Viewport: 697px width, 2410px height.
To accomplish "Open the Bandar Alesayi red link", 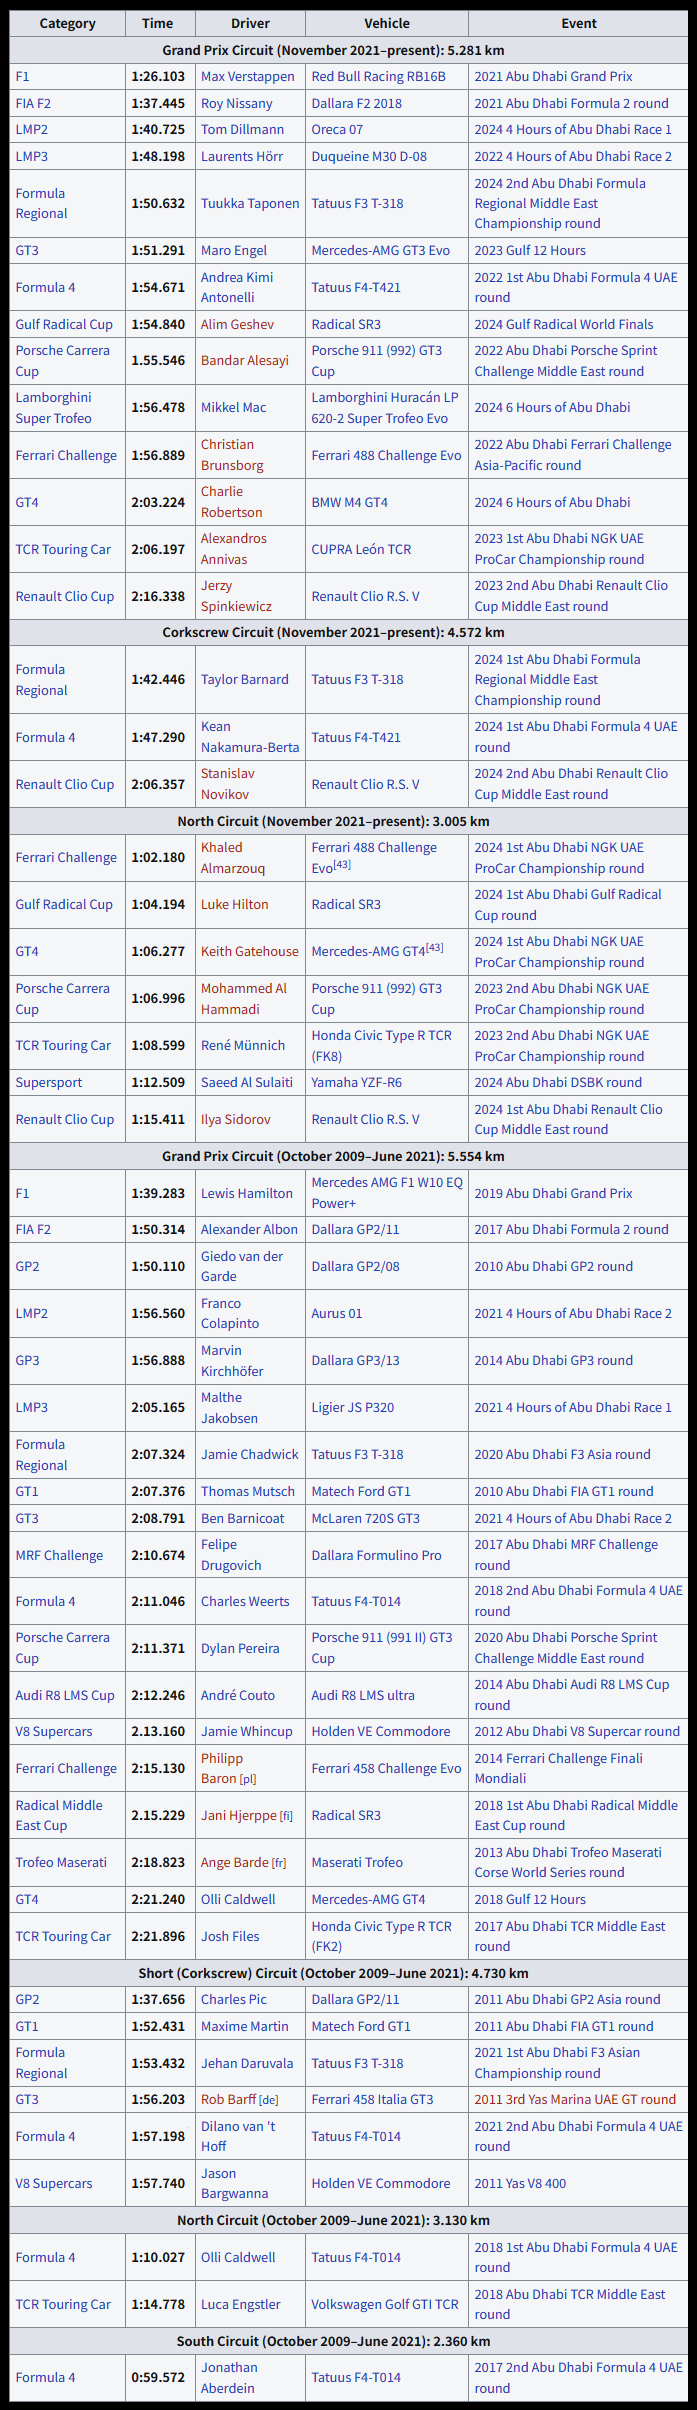I will 245,360.
